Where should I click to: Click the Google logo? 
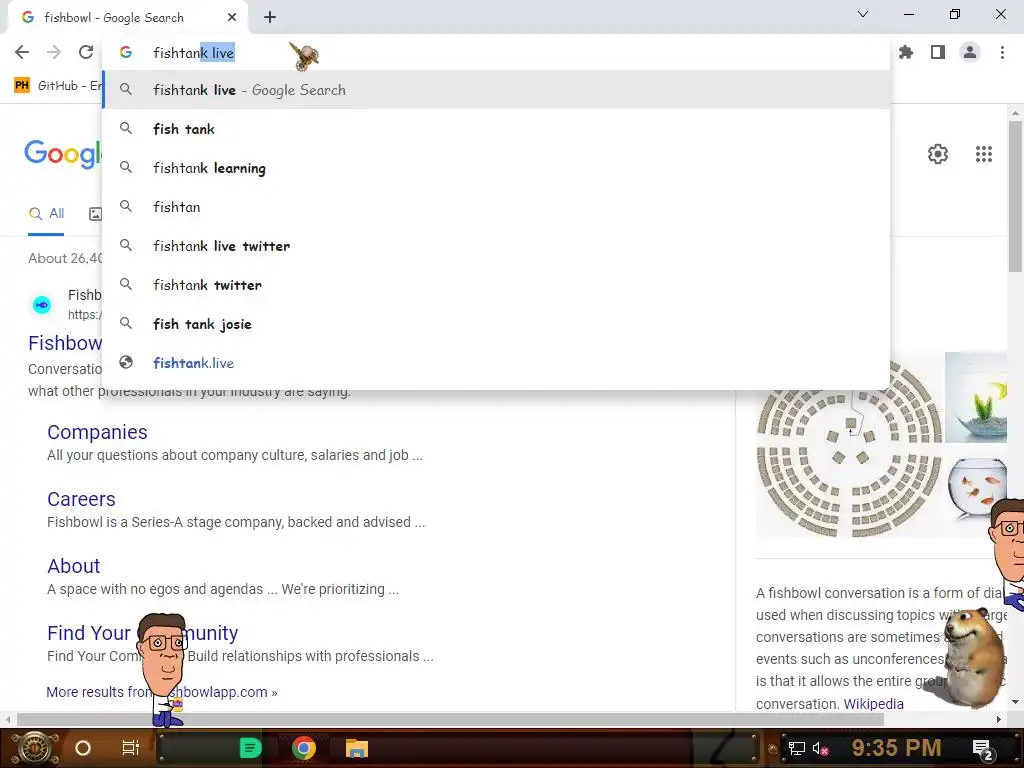click(x=63, y=154)
